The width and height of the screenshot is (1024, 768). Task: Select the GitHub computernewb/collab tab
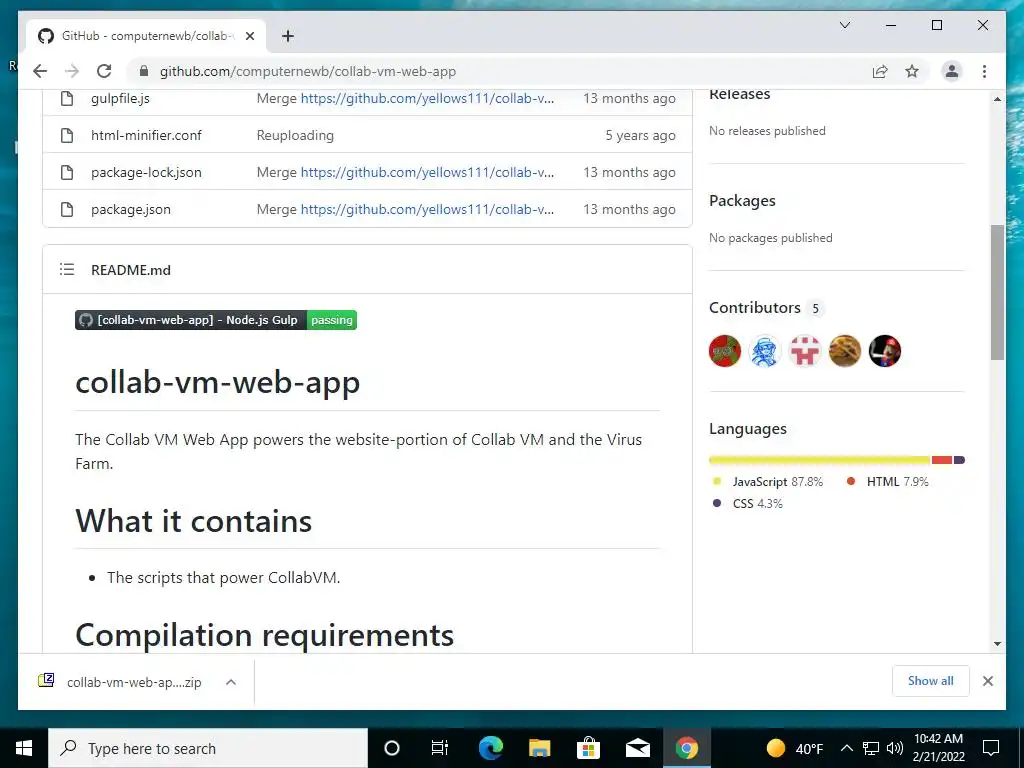[x=145, y=36]
